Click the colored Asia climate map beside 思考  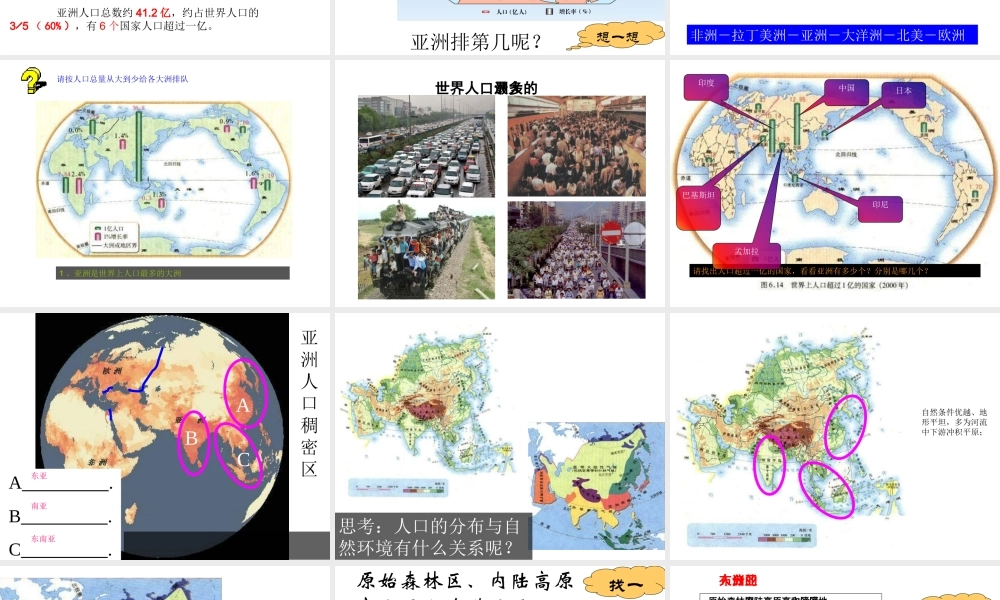pyautogui.click(x=596, y=485)
